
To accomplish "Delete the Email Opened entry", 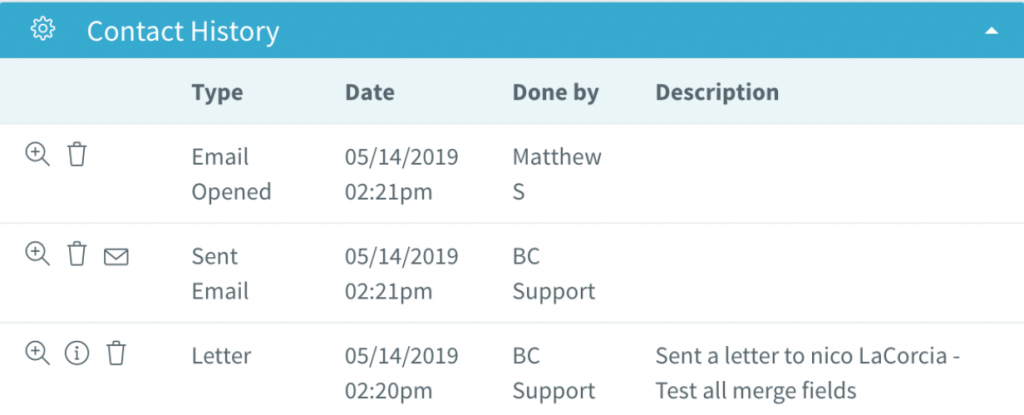I will click(x=77, y=155).
